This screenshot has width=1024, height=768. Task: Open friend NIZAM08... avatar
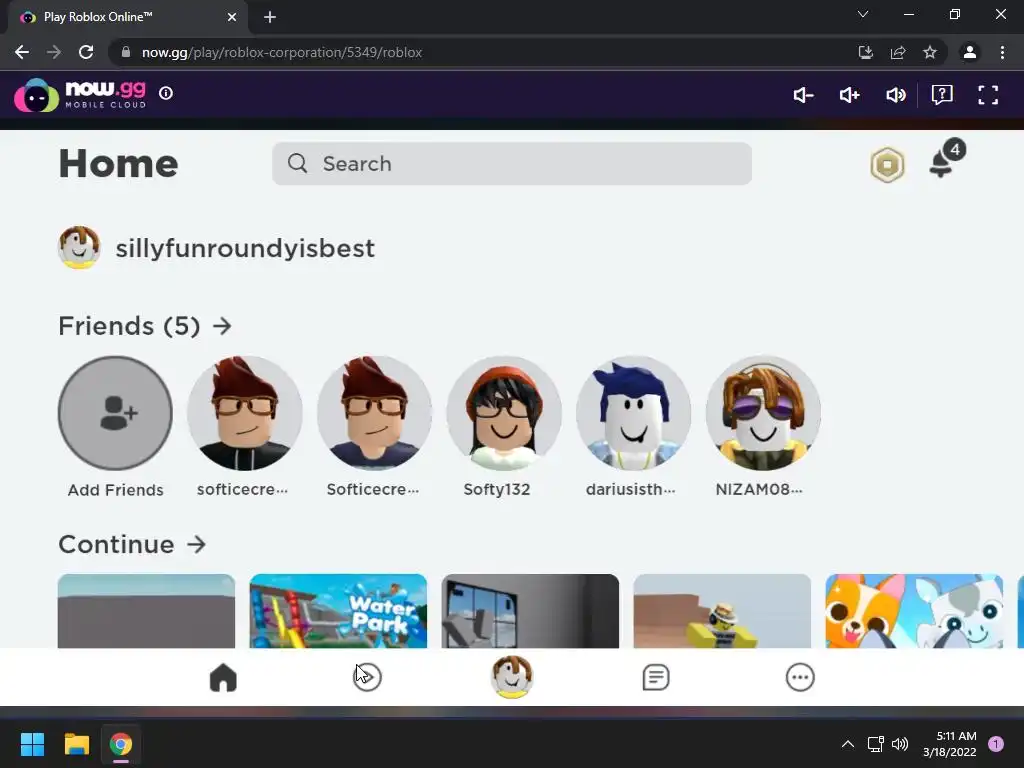pos(763,413)
